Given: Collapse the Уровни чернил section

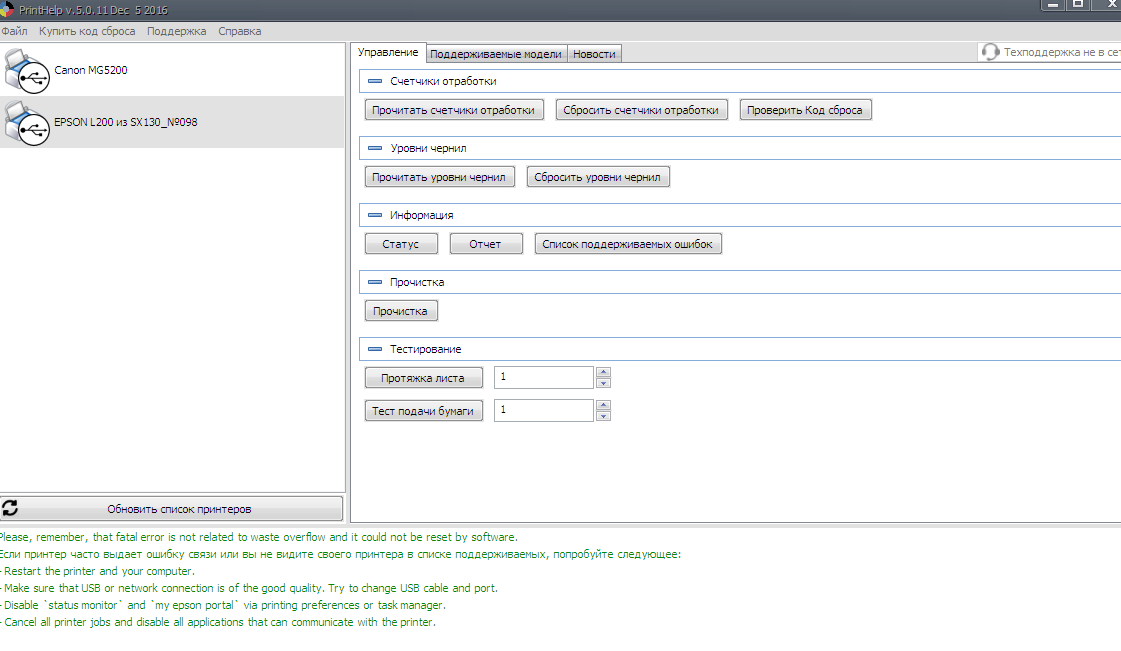Looking at the screenshot, I should [x=375, y=149].
